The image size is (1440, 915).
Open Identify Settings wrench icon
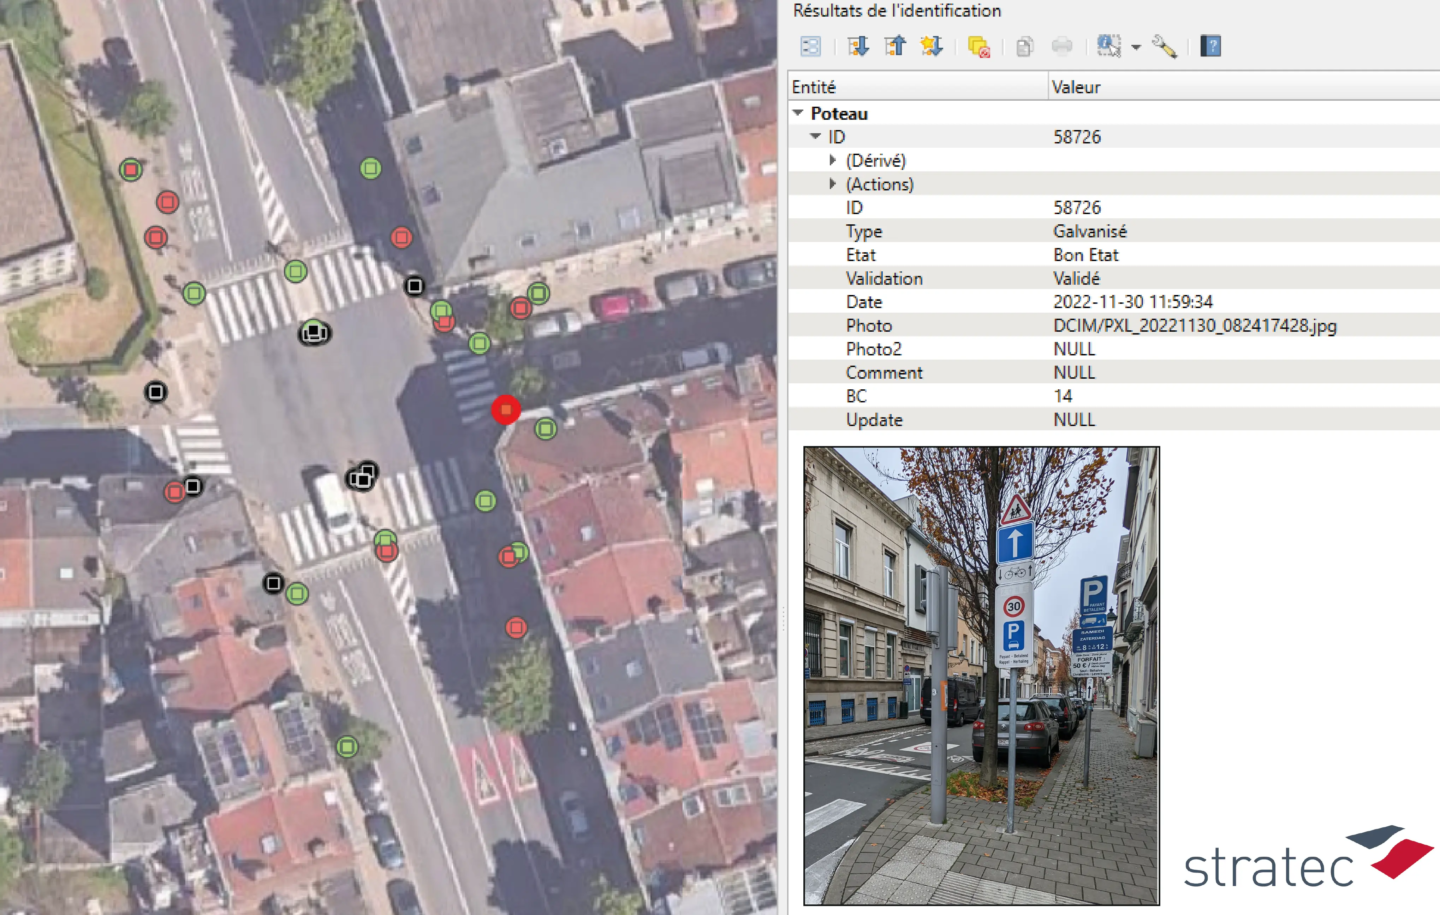[x=1164, y=46]
